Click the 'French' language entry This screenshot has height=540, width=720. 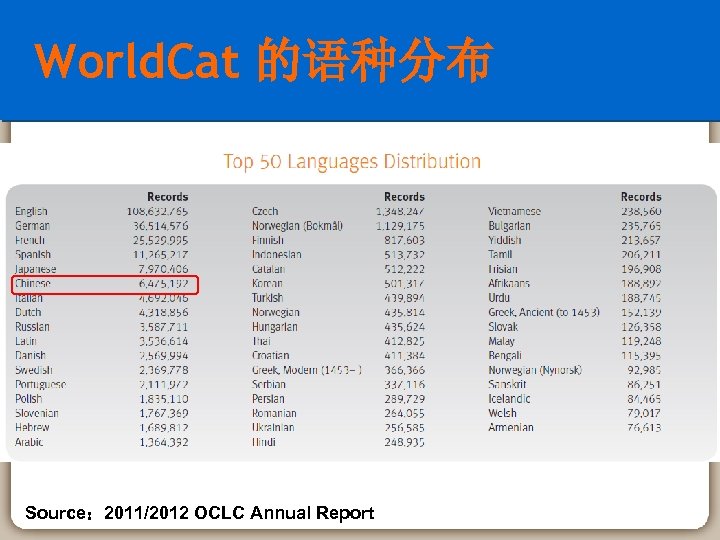point(30,240)
